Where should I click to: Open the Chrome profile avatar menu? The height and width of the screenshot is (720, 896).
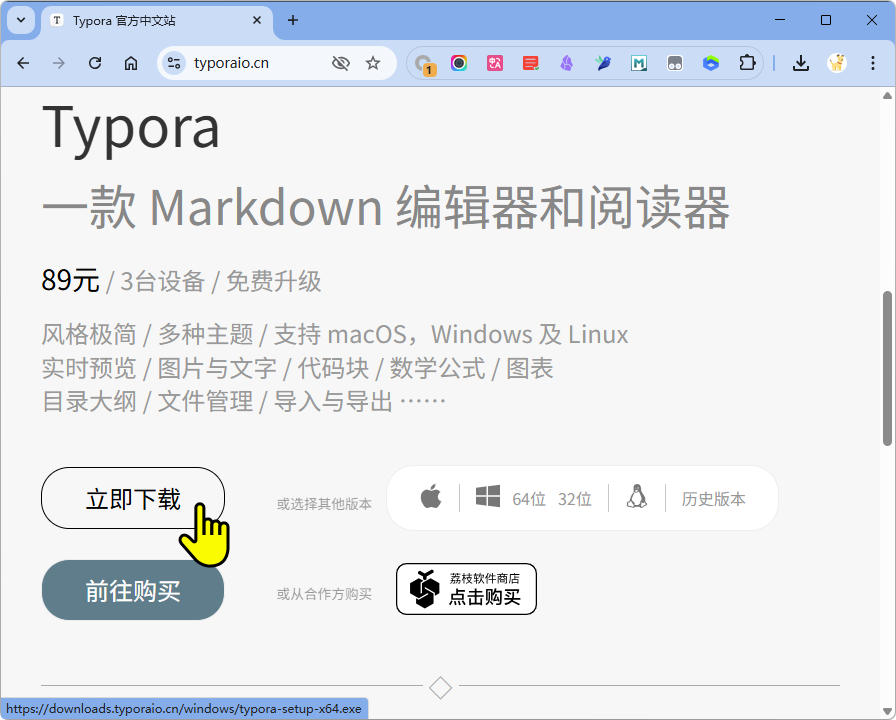pos(837,63)
